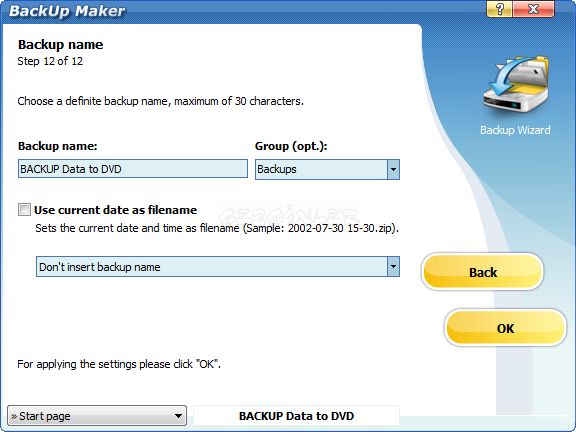
Task: Click the Backup Wizard label
Action: (515, 130)
